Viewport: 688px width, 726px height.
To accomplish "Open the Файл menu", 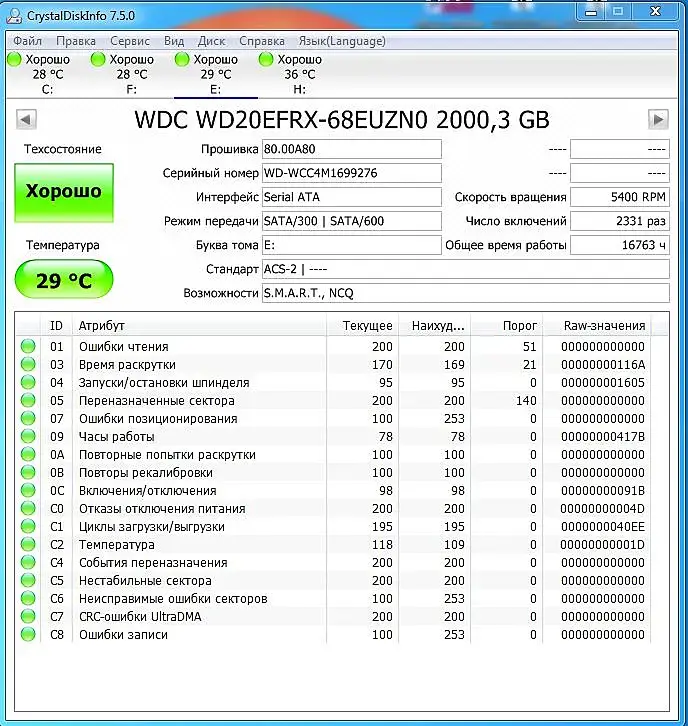I will 27,41.
